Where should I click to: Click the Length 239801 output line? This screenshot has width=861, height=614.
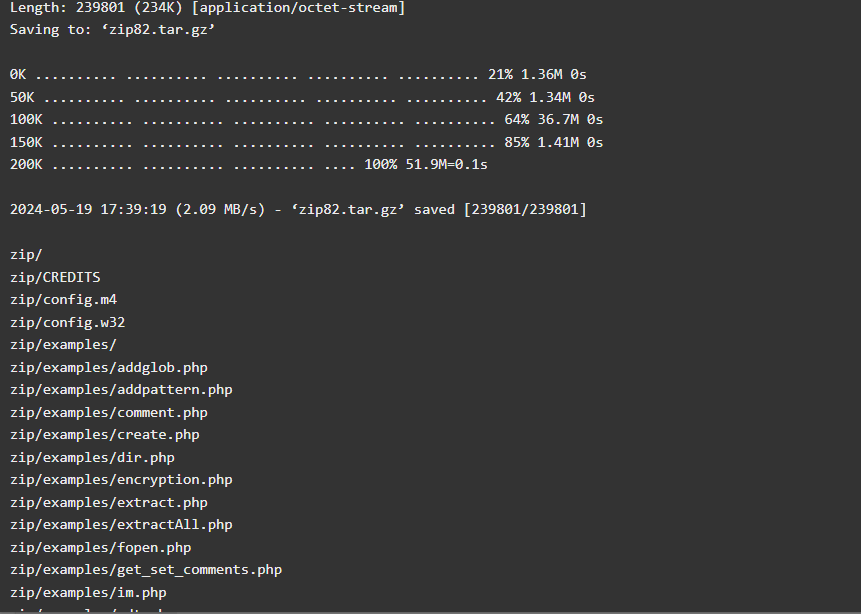[x=208, y=8]
